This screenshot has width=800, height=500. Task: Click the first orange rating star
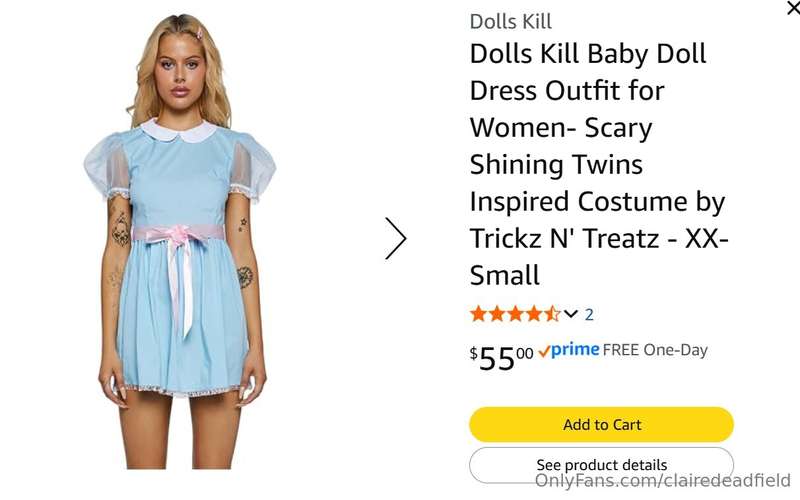point(479,314)
